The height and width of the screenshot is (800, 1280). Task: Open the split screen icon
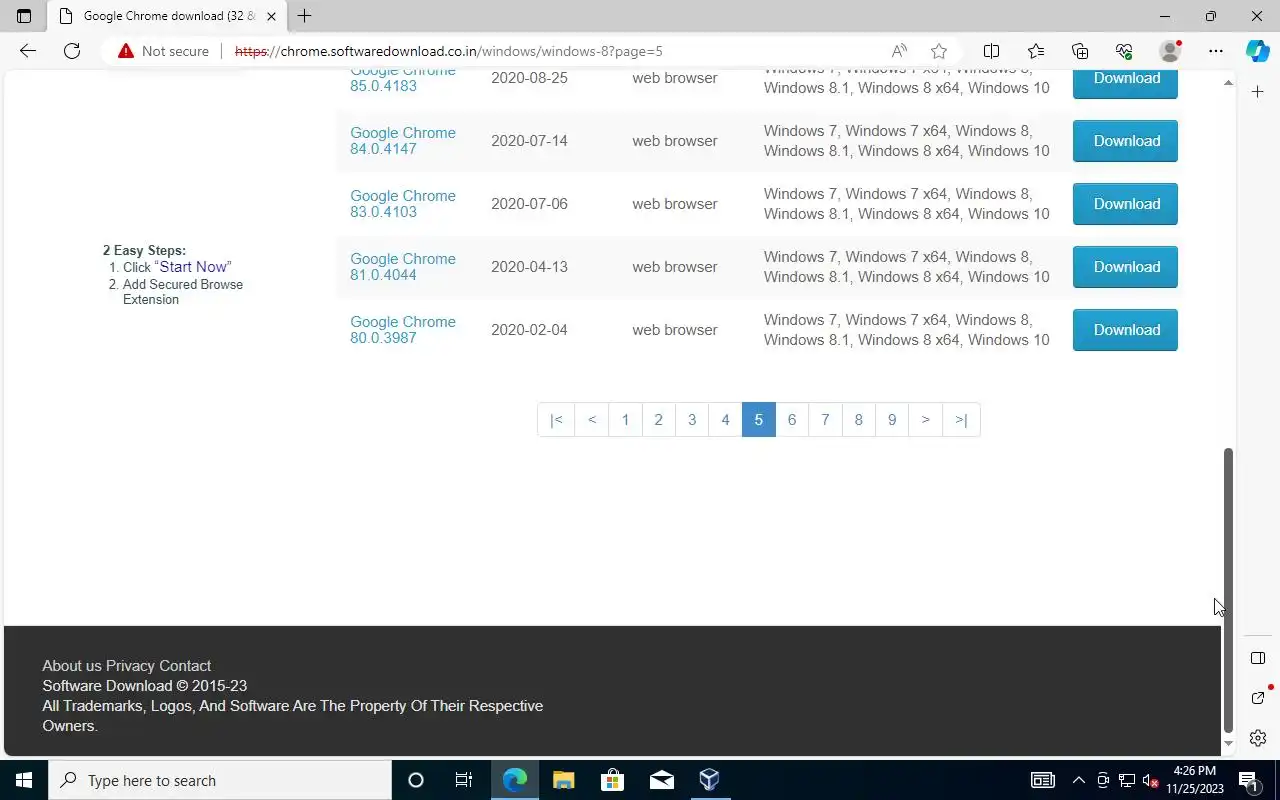(x=991, y=51)
